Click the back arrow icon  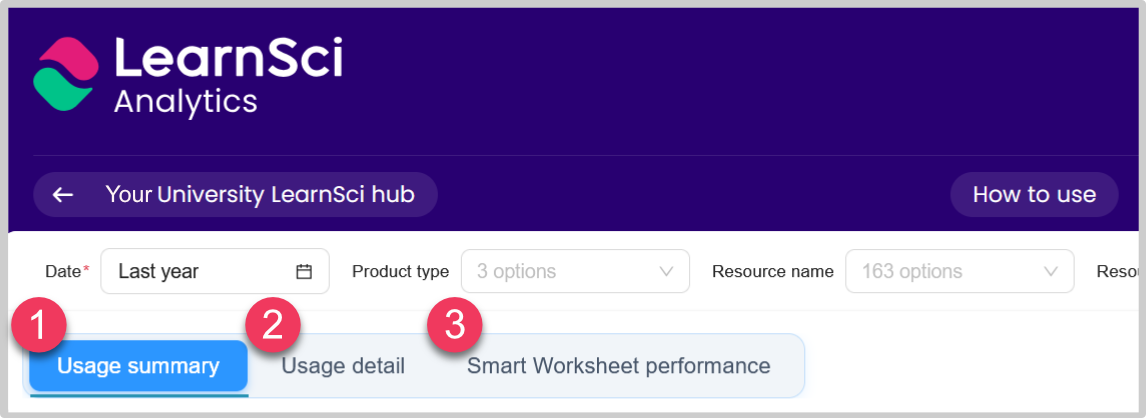[x=63, y=194]
